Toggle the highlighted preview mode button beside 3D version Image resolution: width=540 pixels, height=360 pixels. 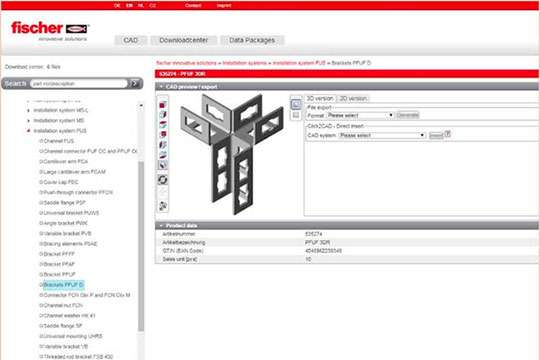(296, 104)
